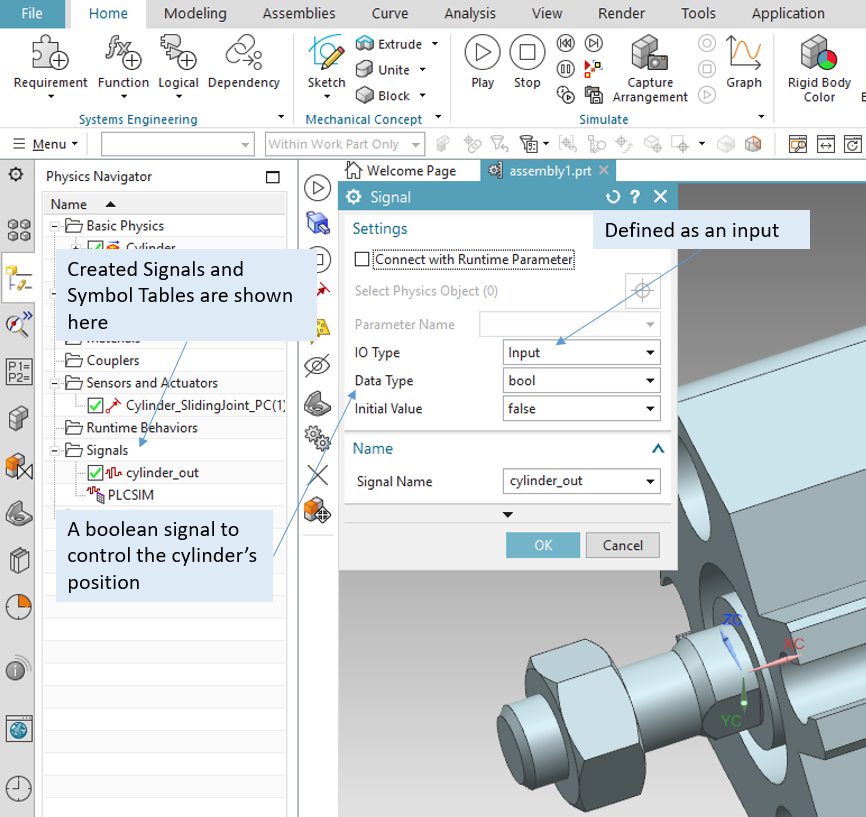The image size is (866, 817).
Task: Collapse the Name section in Signal dialog
Action: 657,449
